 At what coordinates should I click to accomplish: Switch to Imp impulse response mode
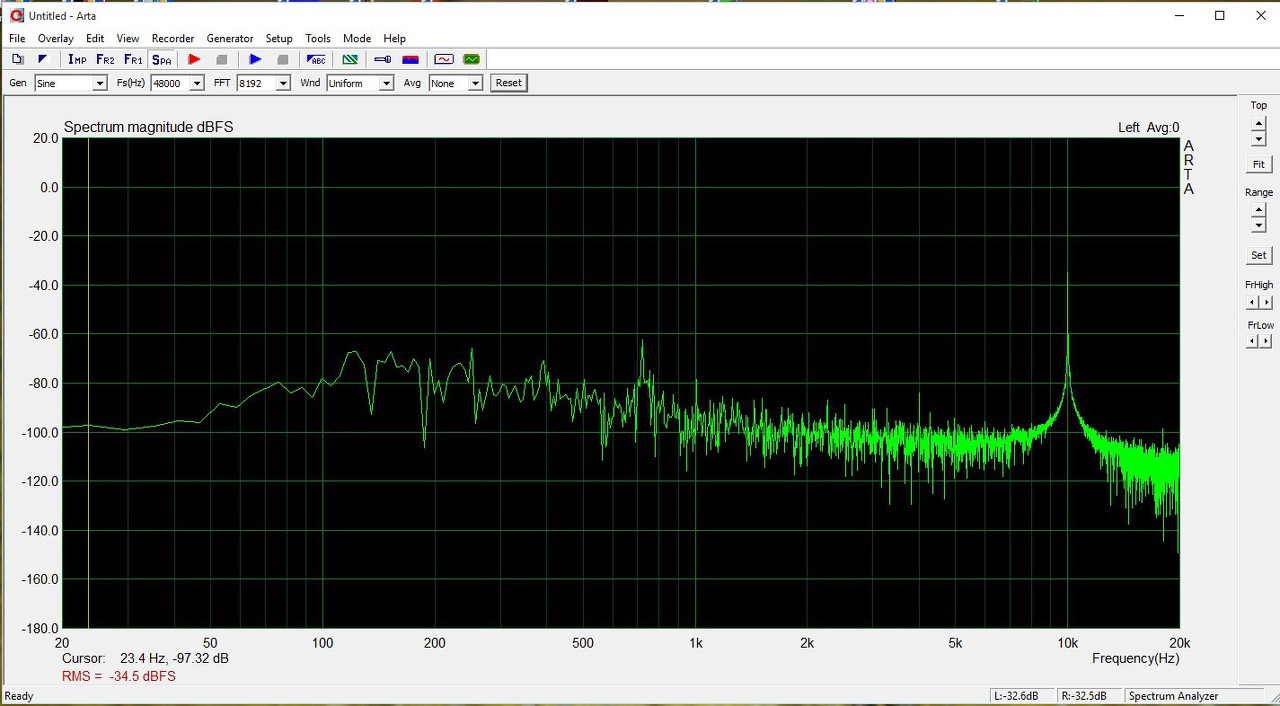(77, 60)
